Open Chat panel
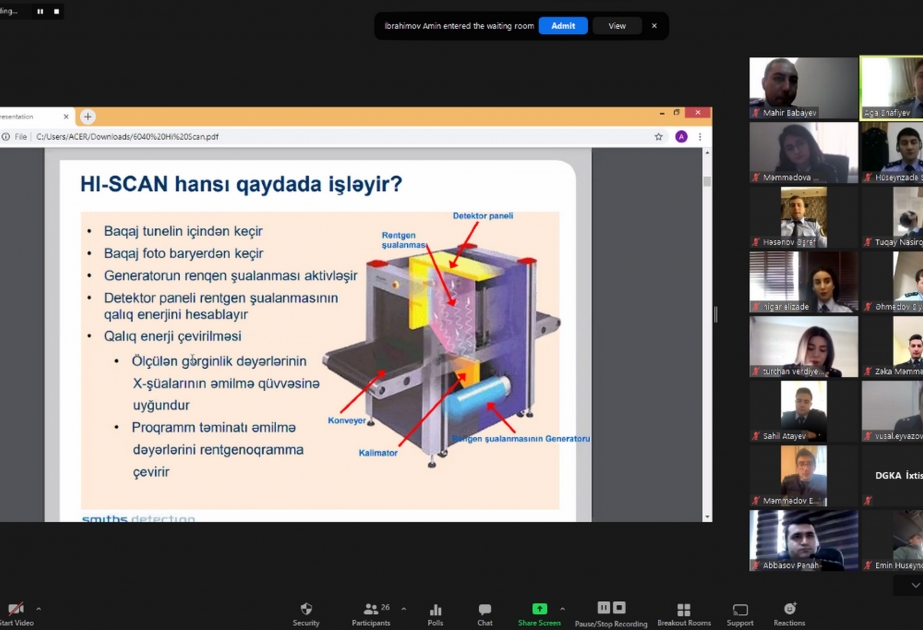Screen dimensions: 923x630 tap(485, 614)
